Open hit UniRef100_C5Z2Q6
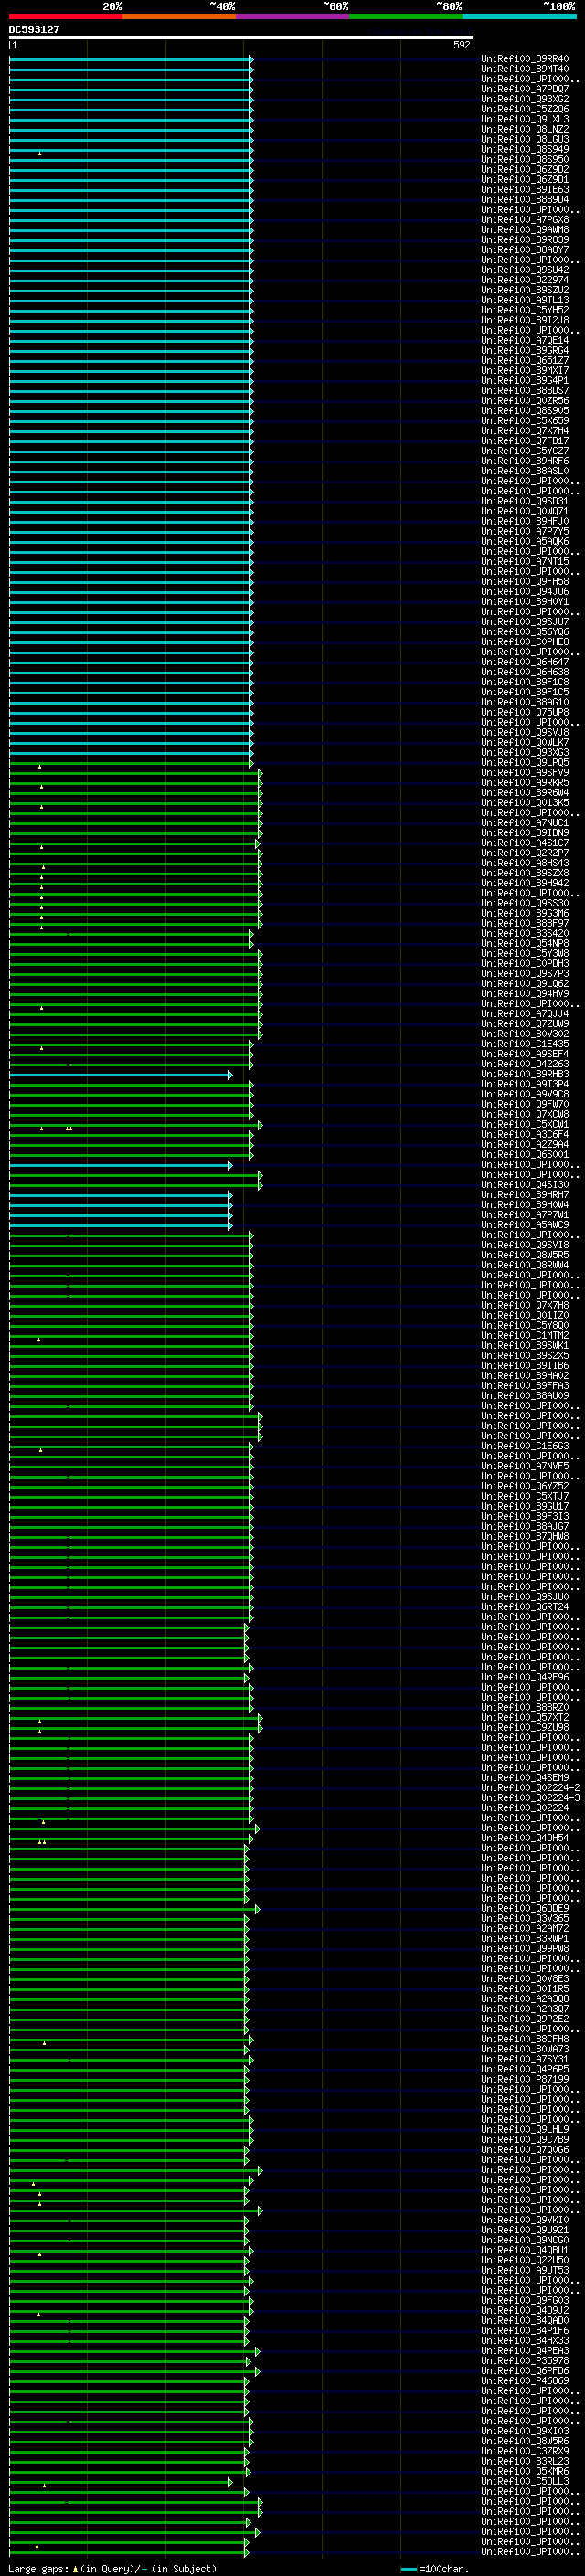The height and width of the screenshot is (2576, 585). click(525, 109)
